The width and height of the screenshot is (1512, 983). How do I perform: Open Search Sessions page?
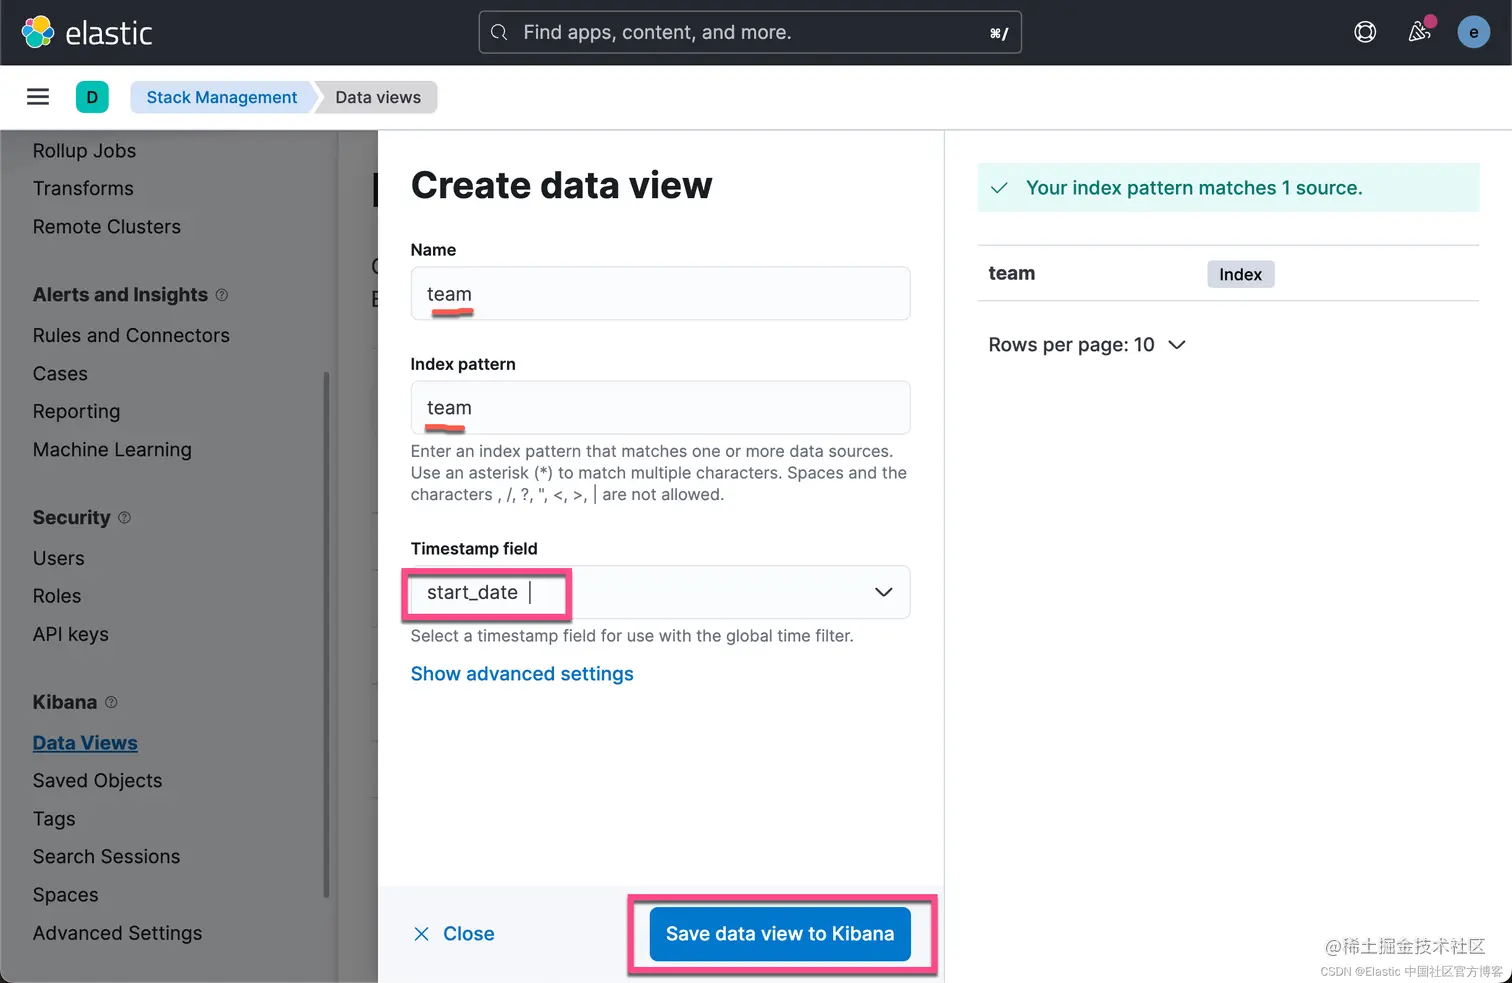point(106,857)
